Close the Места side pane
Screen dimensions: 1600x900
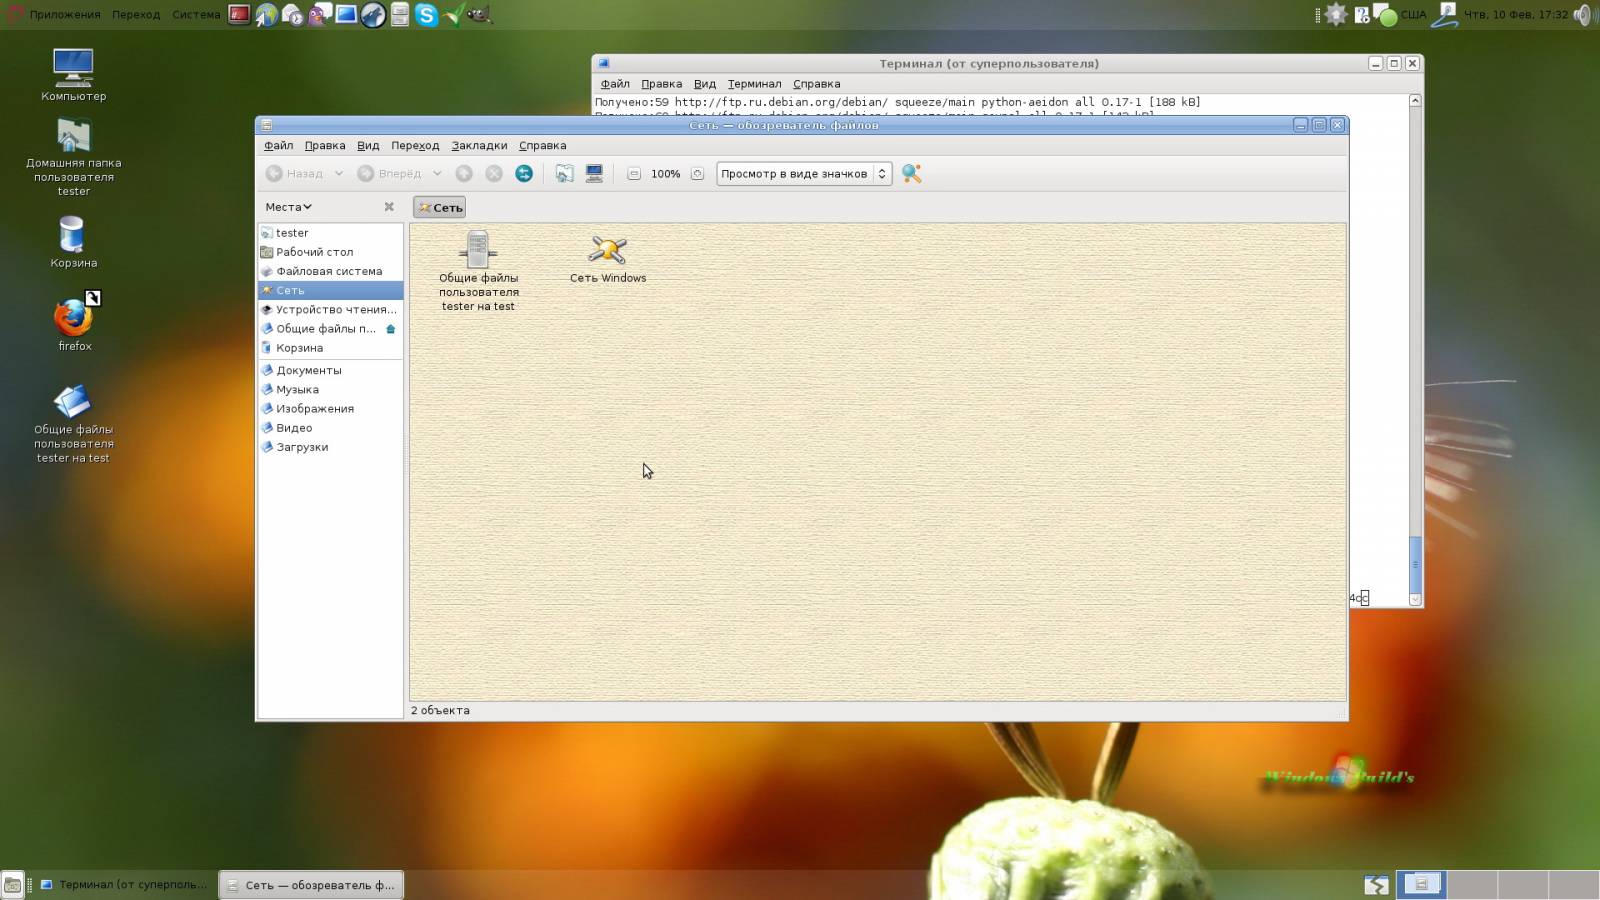(x=389, y=207)
